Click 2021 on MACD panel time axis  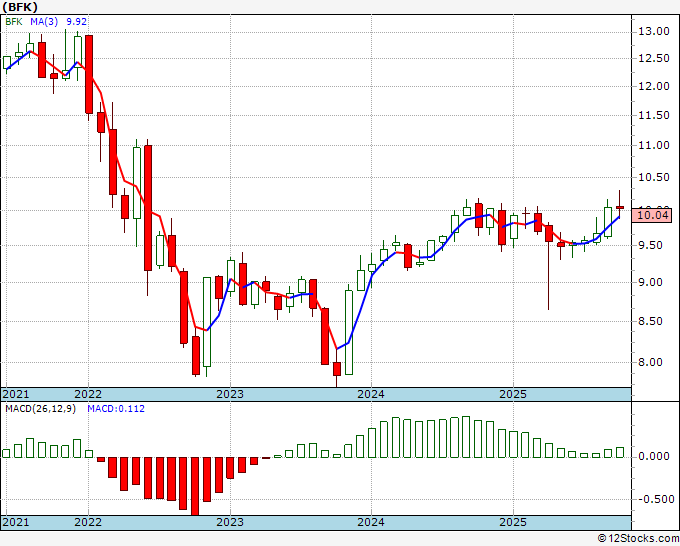[16, 522]
